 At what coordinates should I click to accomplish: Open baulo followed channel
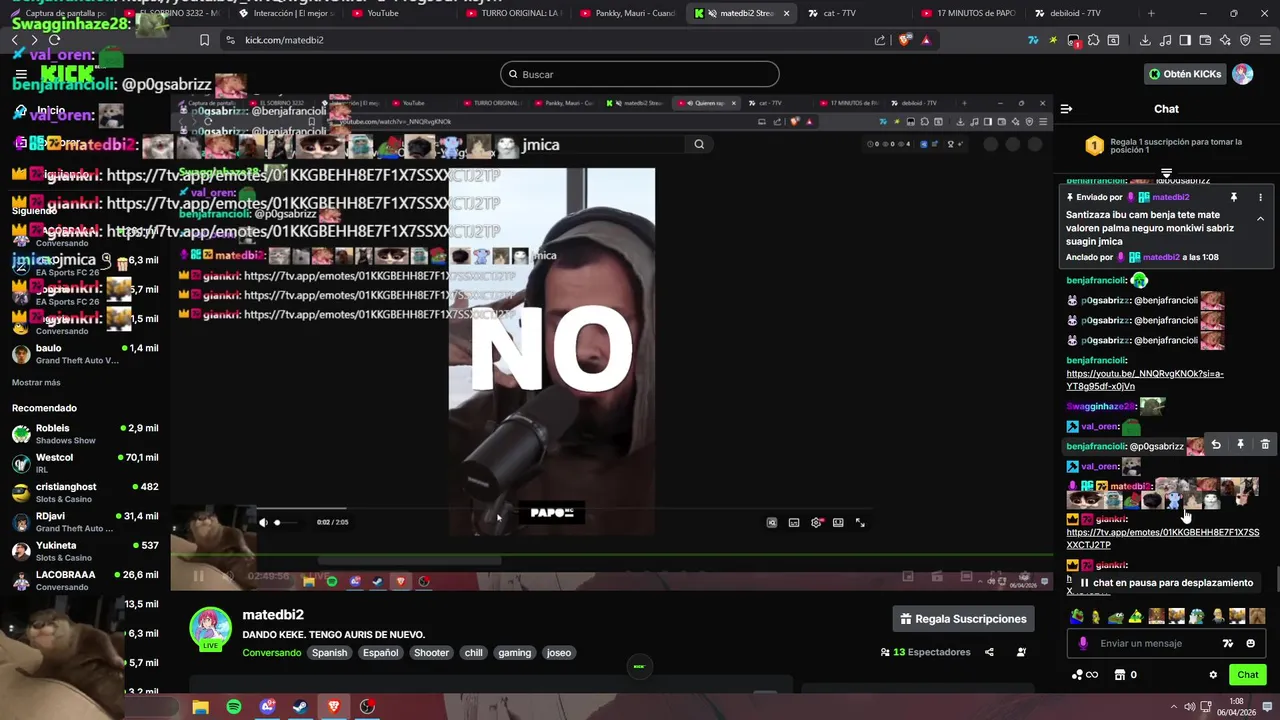(85, 354)
